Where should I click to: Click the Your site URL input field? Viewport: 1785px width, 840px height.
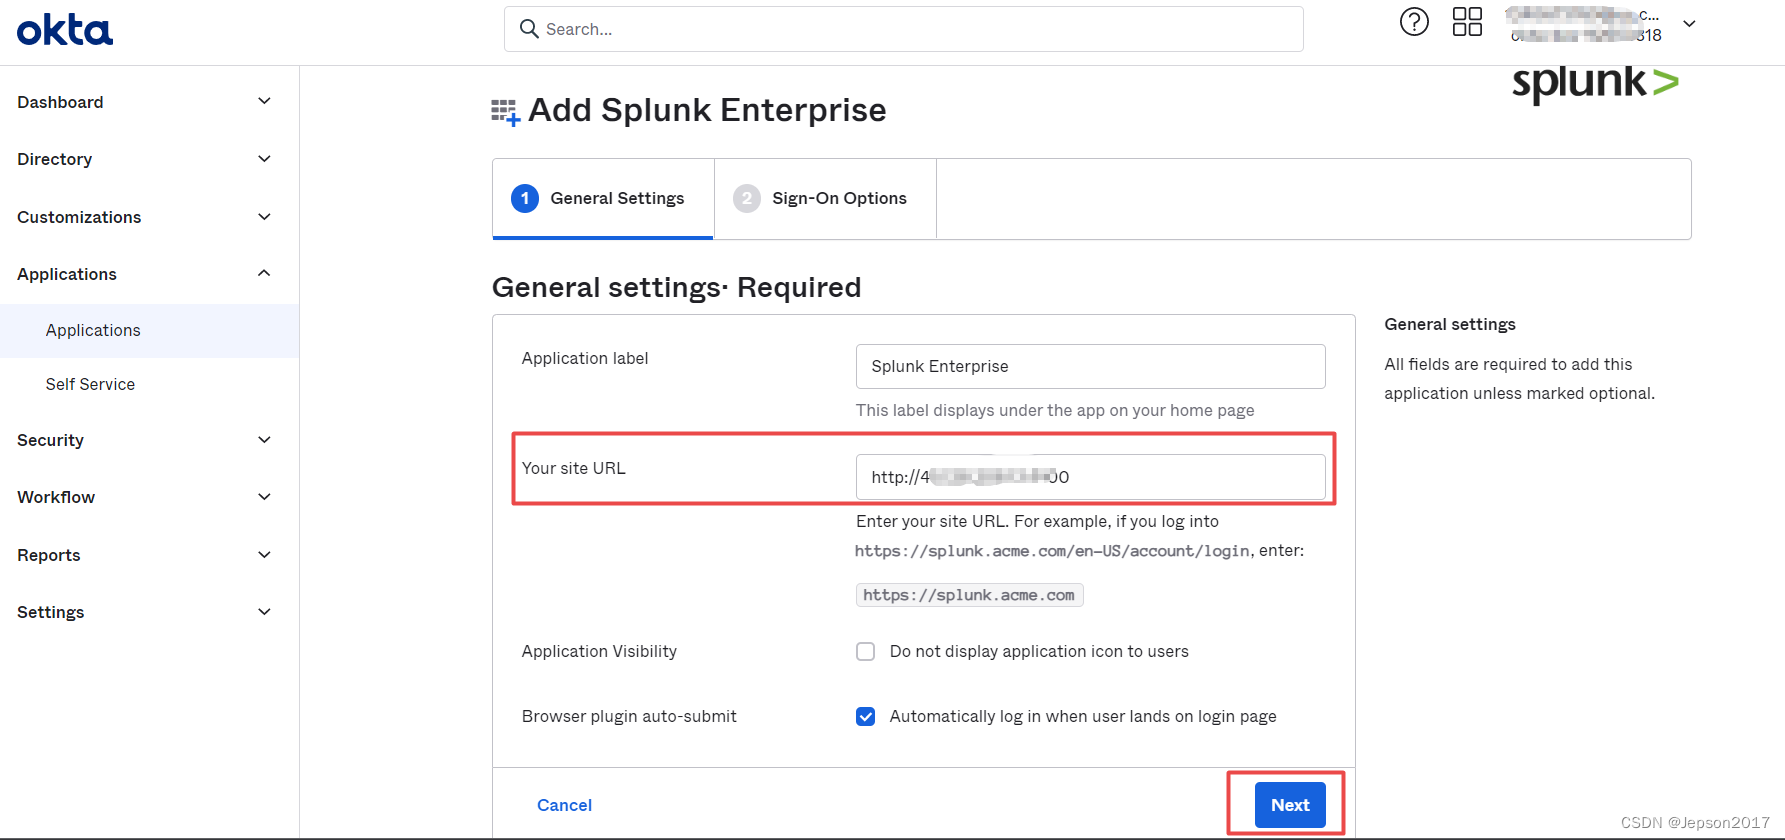tap(1091, 477)
